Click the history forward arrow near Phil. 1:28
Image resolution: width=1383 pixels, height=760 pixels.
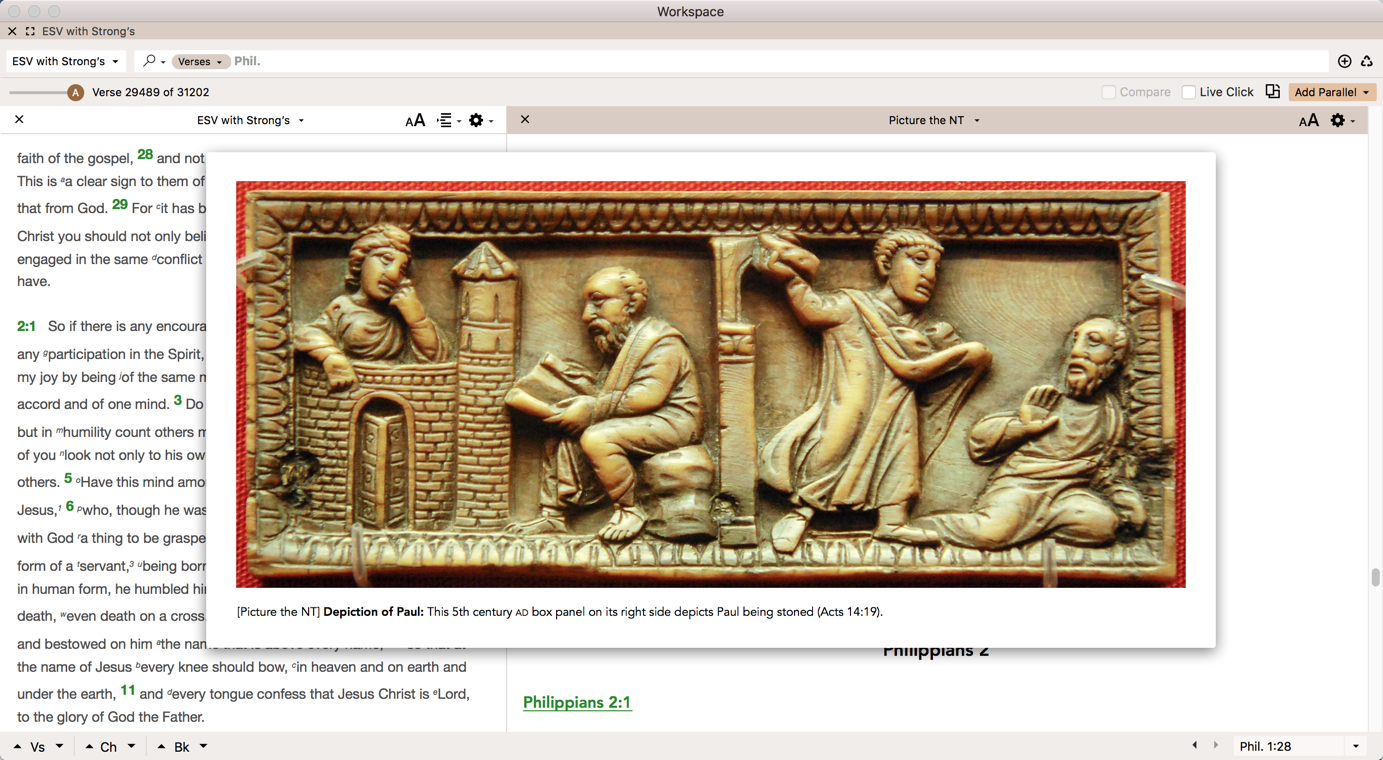[1216, 746]
